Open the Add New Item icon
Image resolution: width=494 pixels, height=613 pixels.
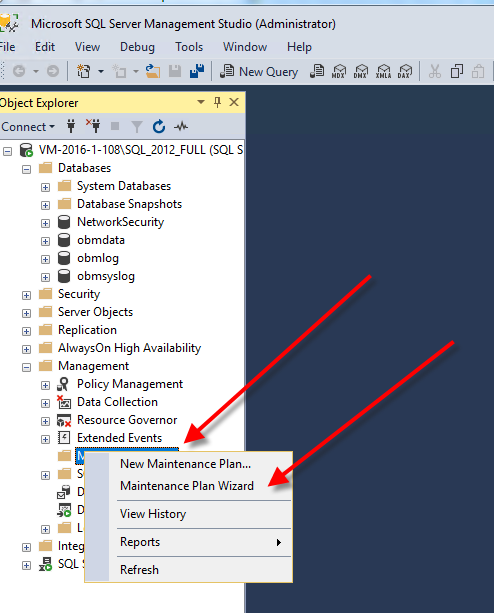tap(120, 72)
